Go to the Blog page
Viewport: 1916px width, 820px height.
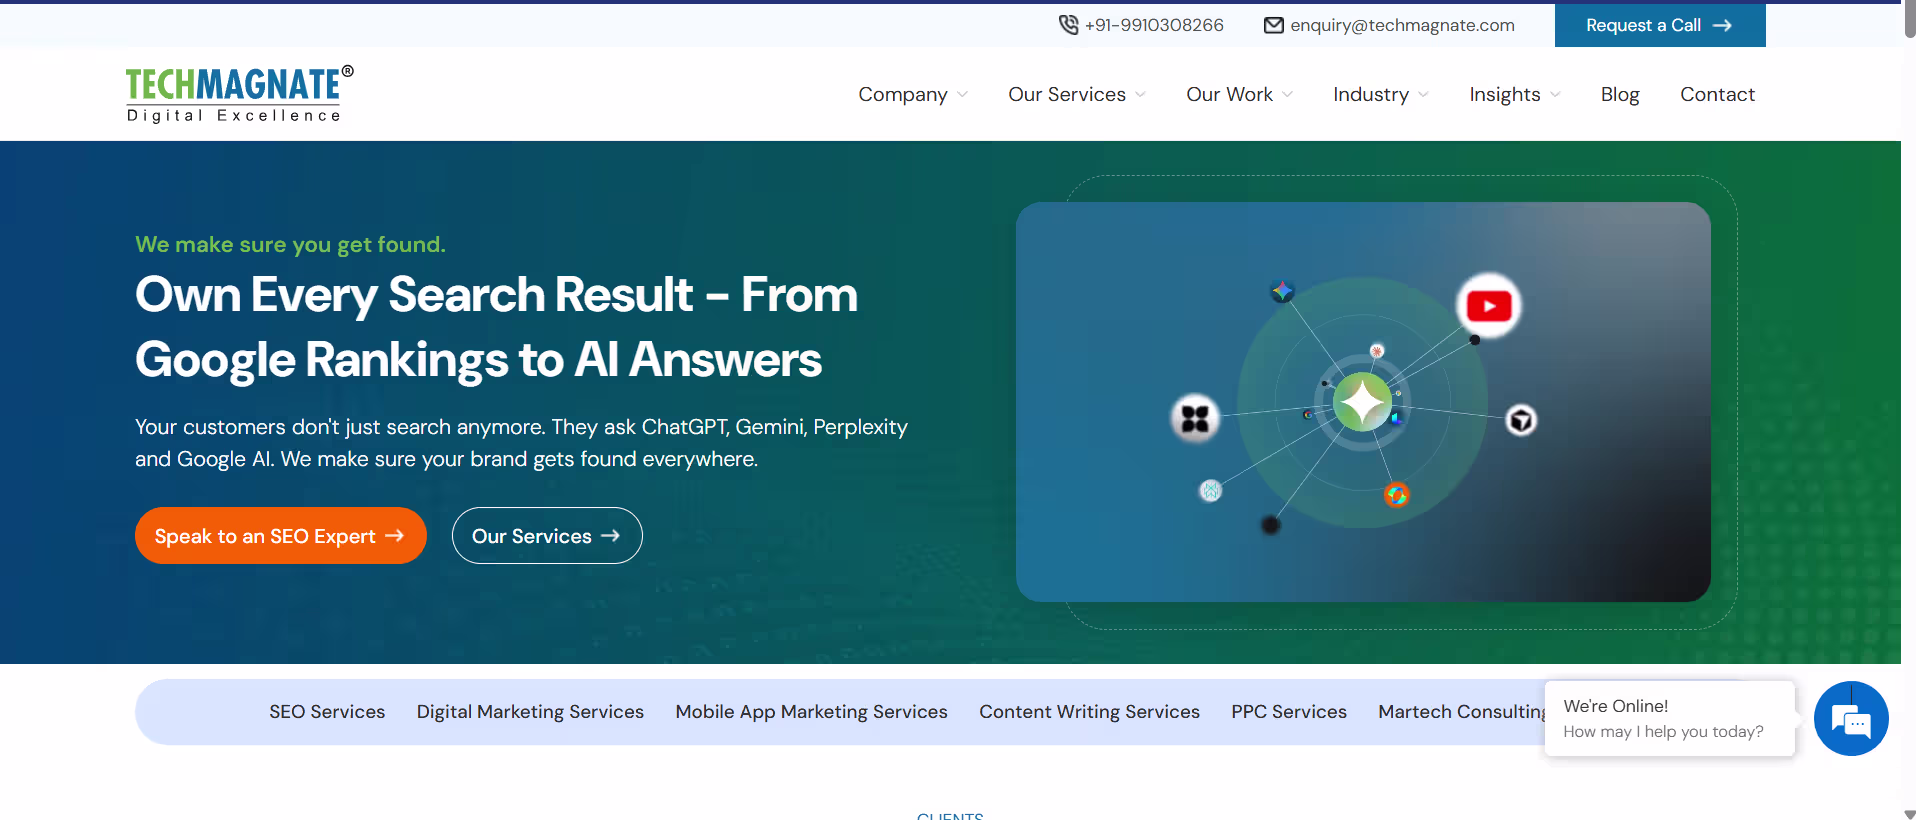click(1620, 95)
